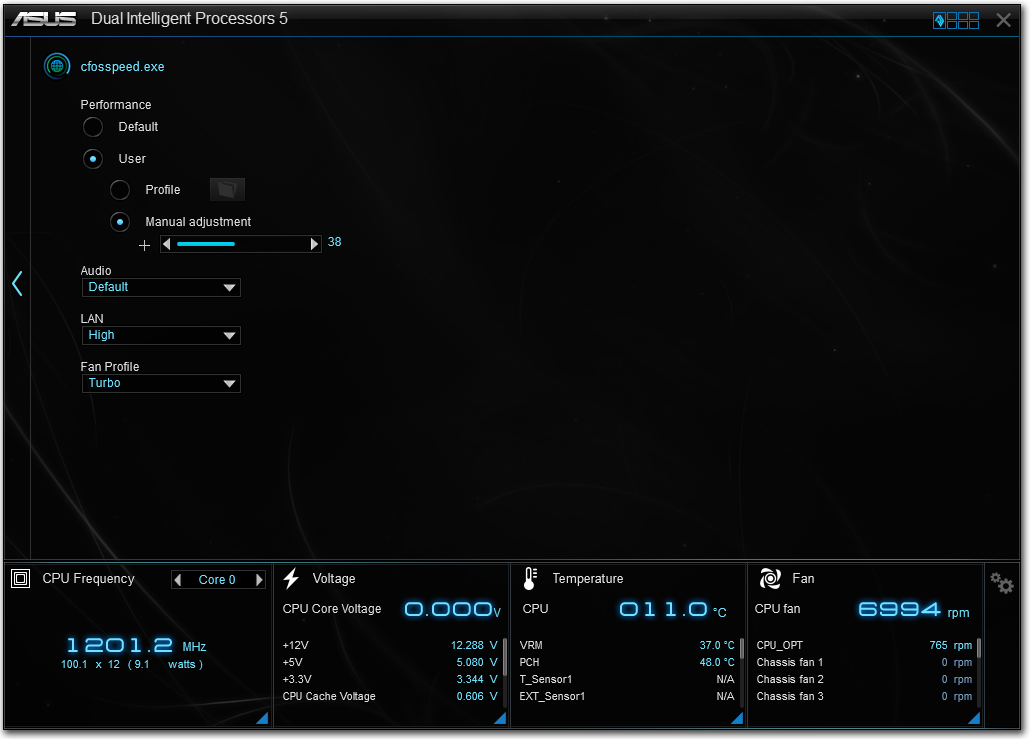Click the Voltage lightning bolt icon
1031x739 pixels.
coord(291,579)
